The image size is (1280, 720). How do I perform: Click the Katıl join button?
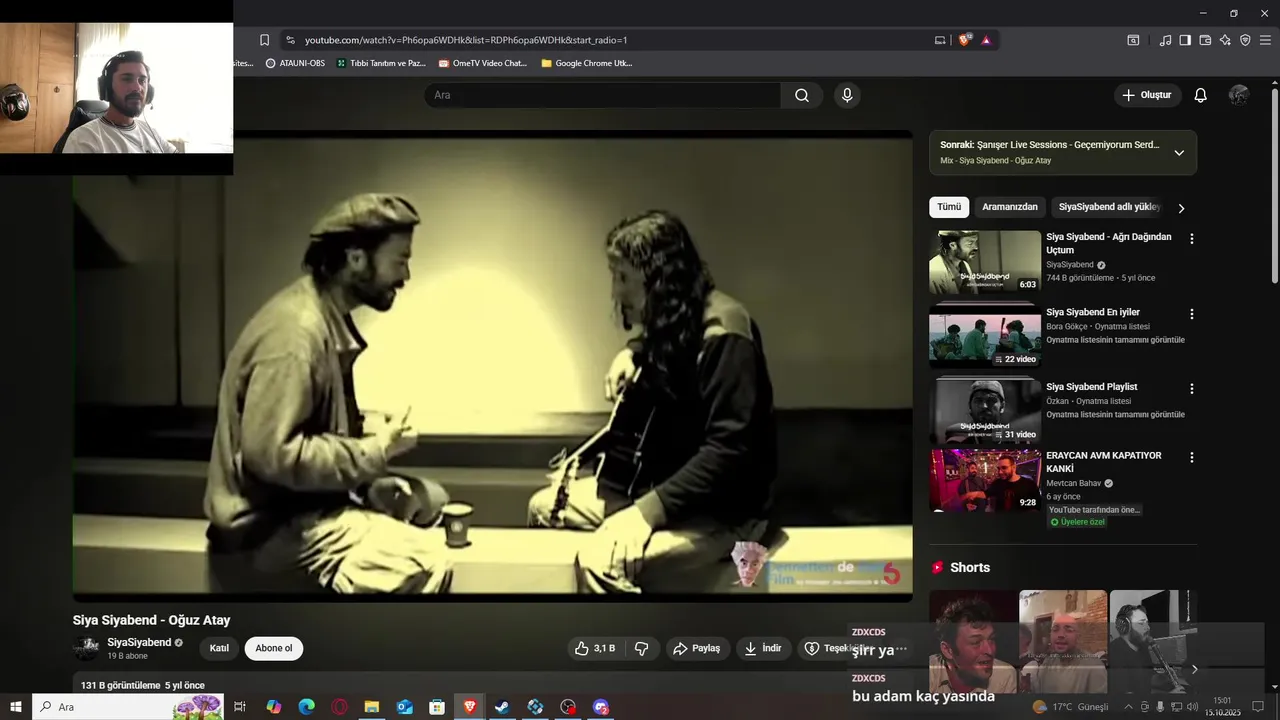click(219, 648)
